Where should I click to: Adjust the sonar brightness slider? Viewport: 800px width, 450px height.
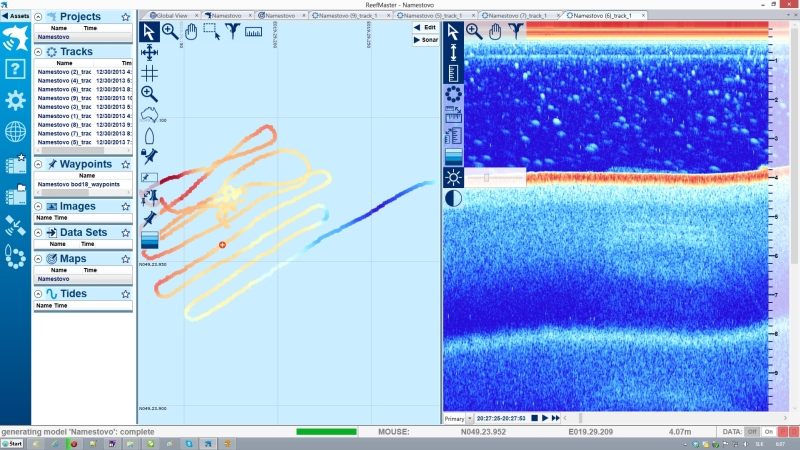(x=487, y=177)
